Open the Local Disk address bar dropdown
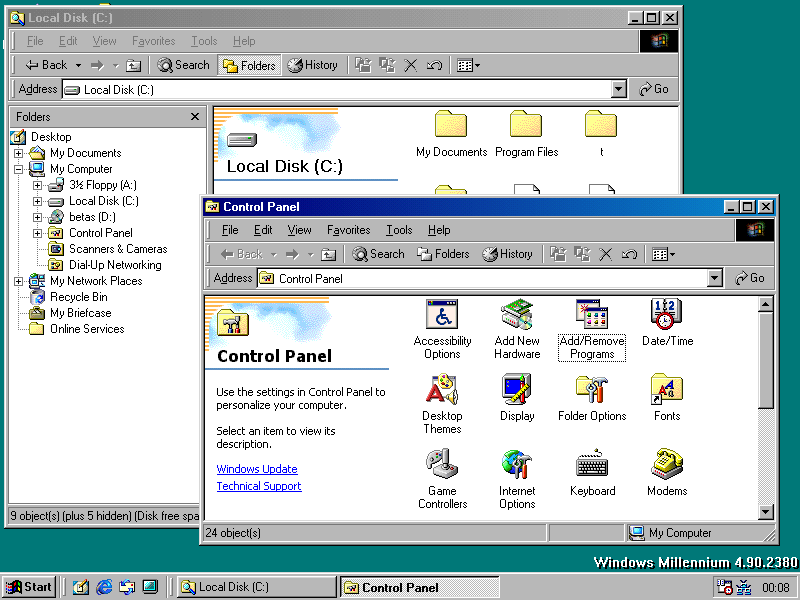Screen dimensions: 800x600 tap(618, 89)
